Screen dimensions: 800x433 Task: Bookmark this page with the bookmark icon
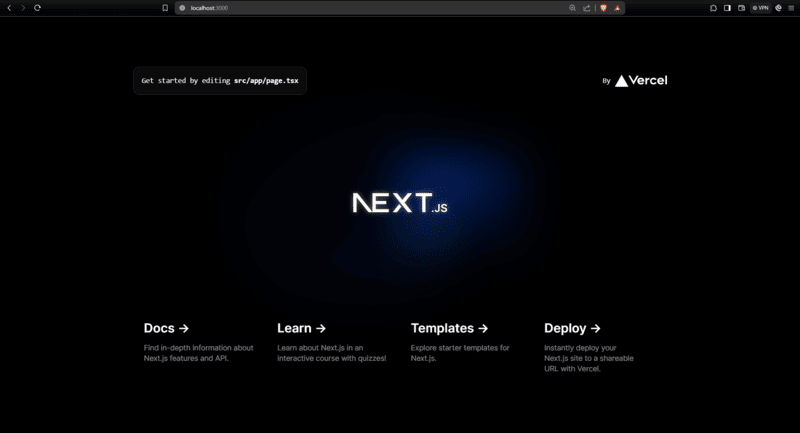click(165, 8)
